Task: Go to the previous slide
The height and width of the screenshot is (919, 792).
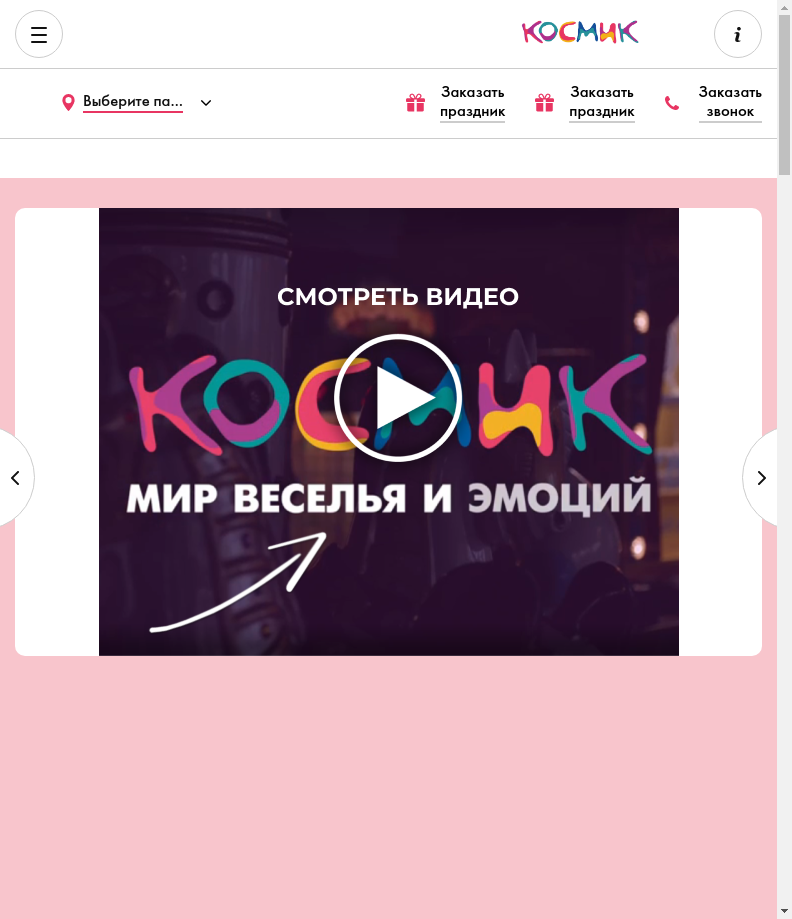Action: 15,478
